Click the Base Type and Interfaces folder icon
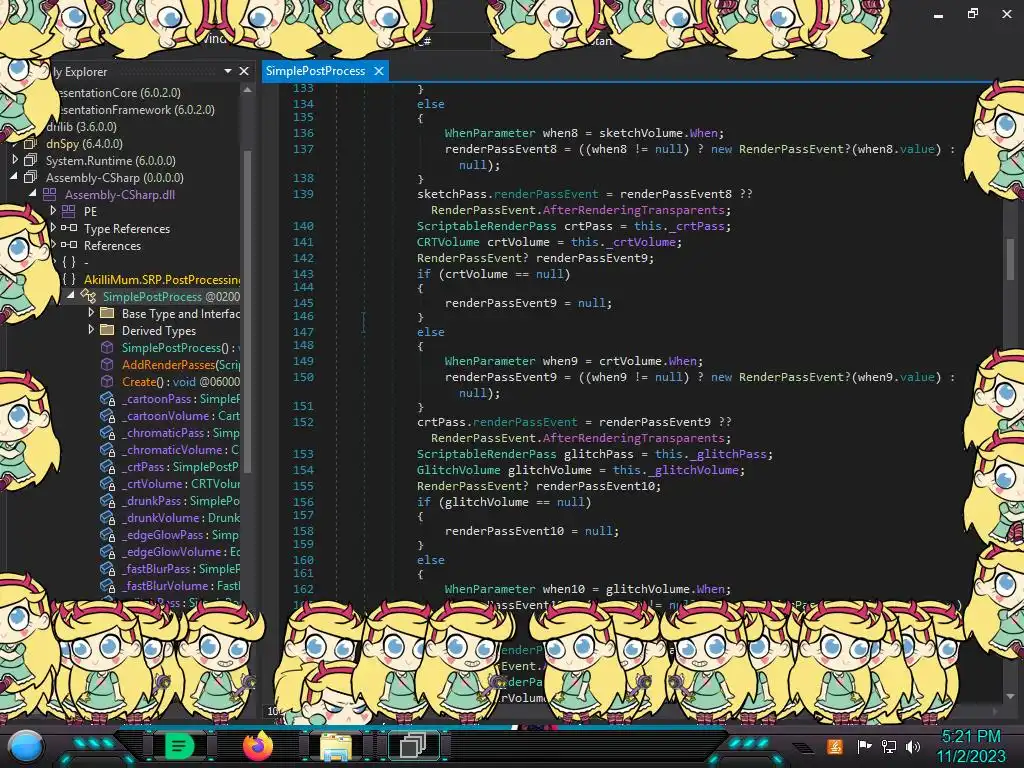This screenshot has height=768, width=1024. click(x=107, y=313)
